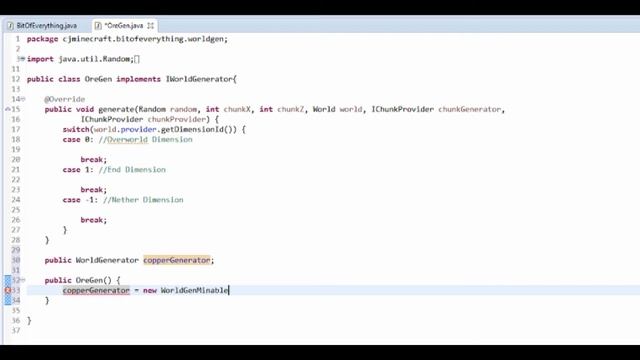
Task: Click the @Override annotation
Action: tap(65, 99)
